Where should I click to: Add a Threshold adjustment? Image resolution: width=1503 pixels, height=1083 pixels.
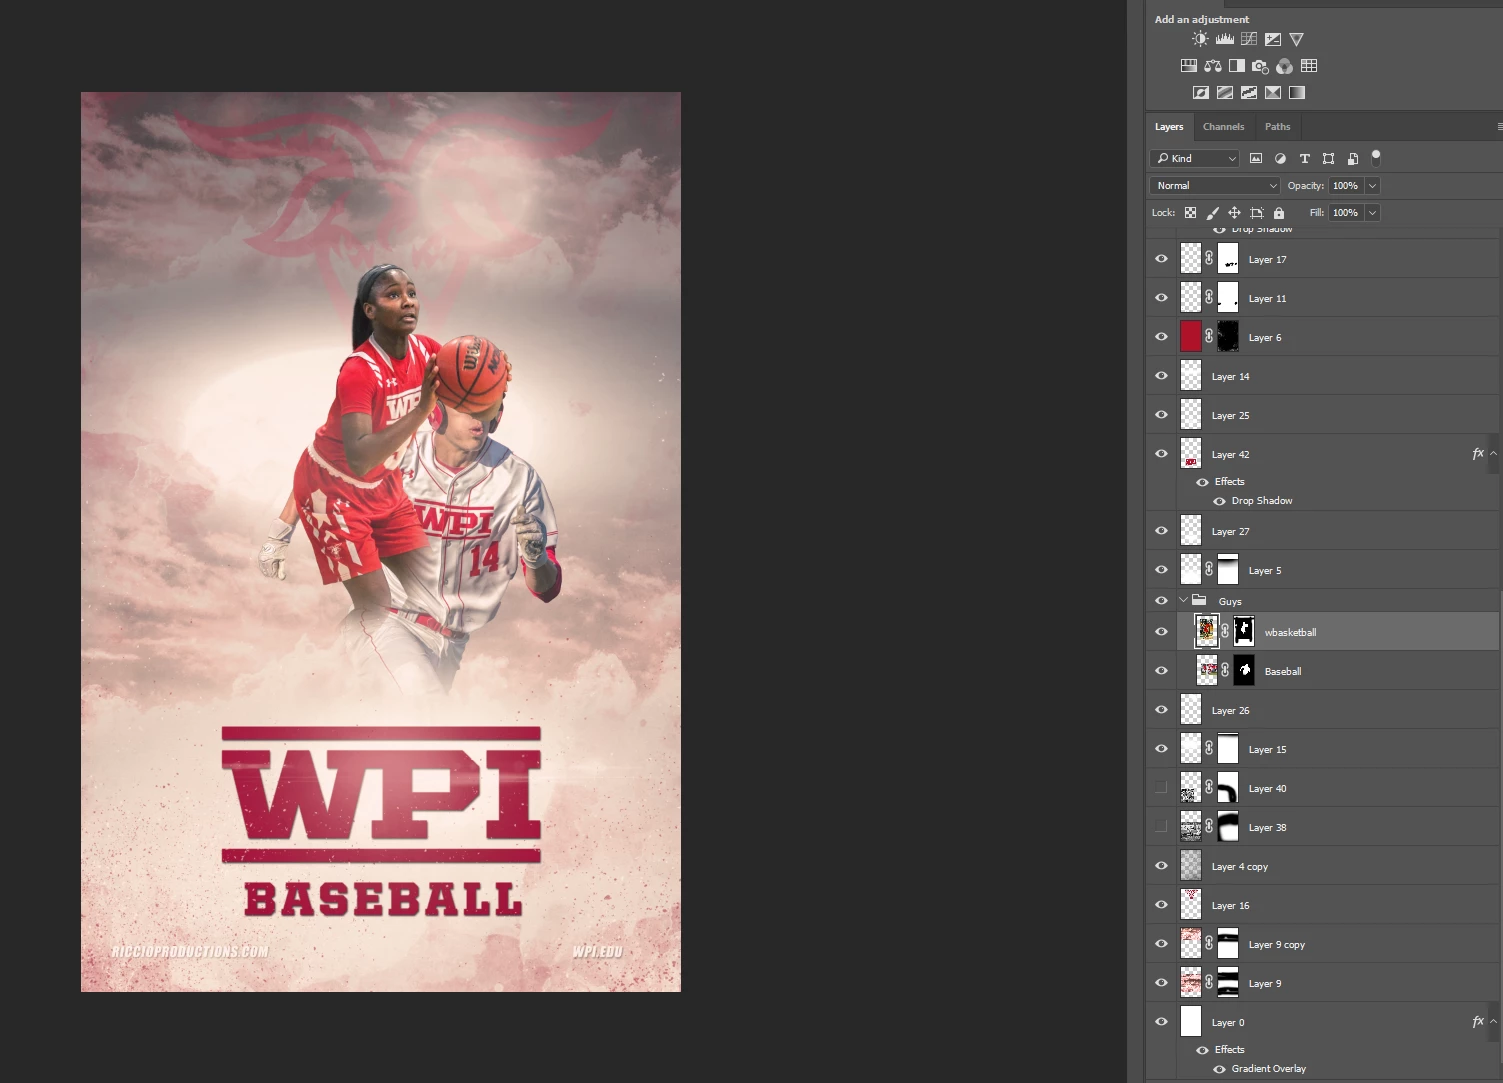pos(1249,93)
